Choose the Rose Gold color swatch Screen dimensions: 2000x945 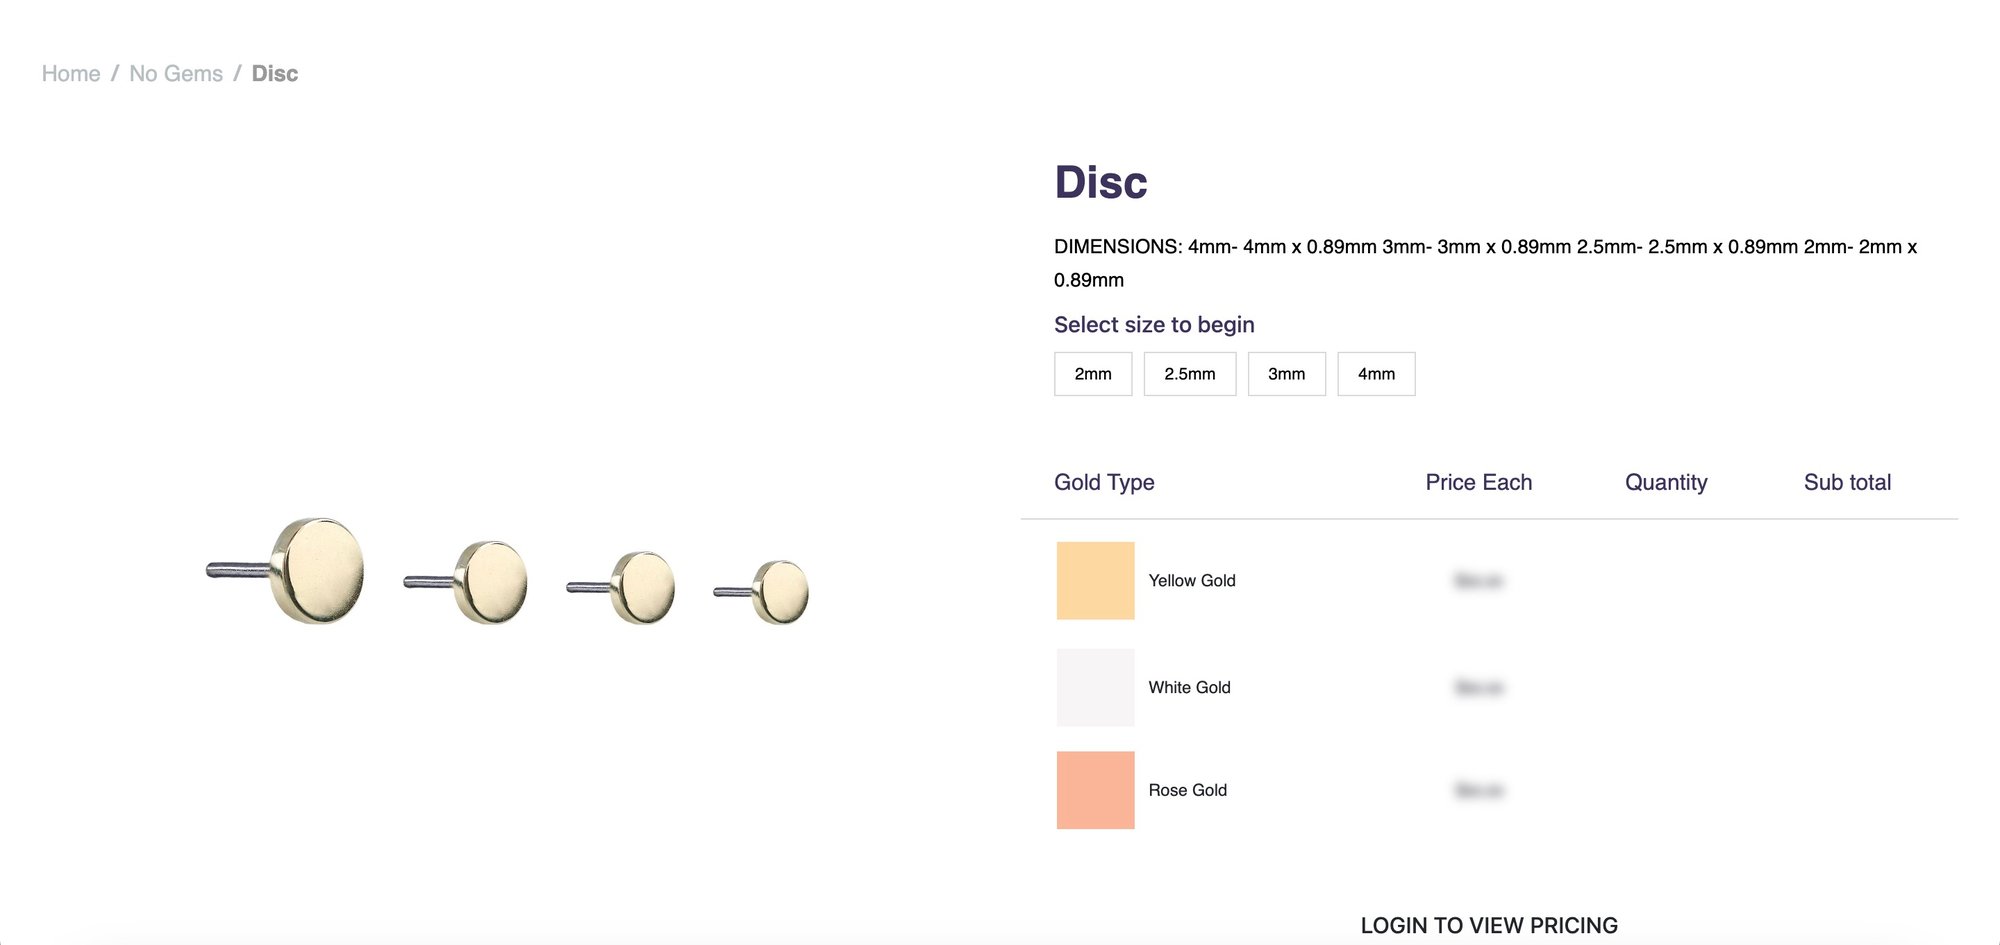point(1095,790)
